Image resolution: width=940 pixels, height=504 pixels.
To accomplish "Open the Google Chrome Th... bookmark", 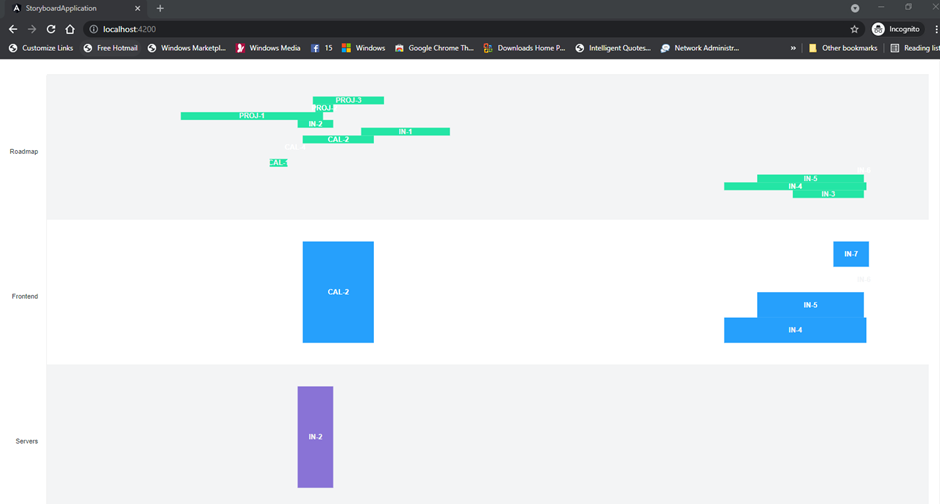I will (x=434, y=48).
